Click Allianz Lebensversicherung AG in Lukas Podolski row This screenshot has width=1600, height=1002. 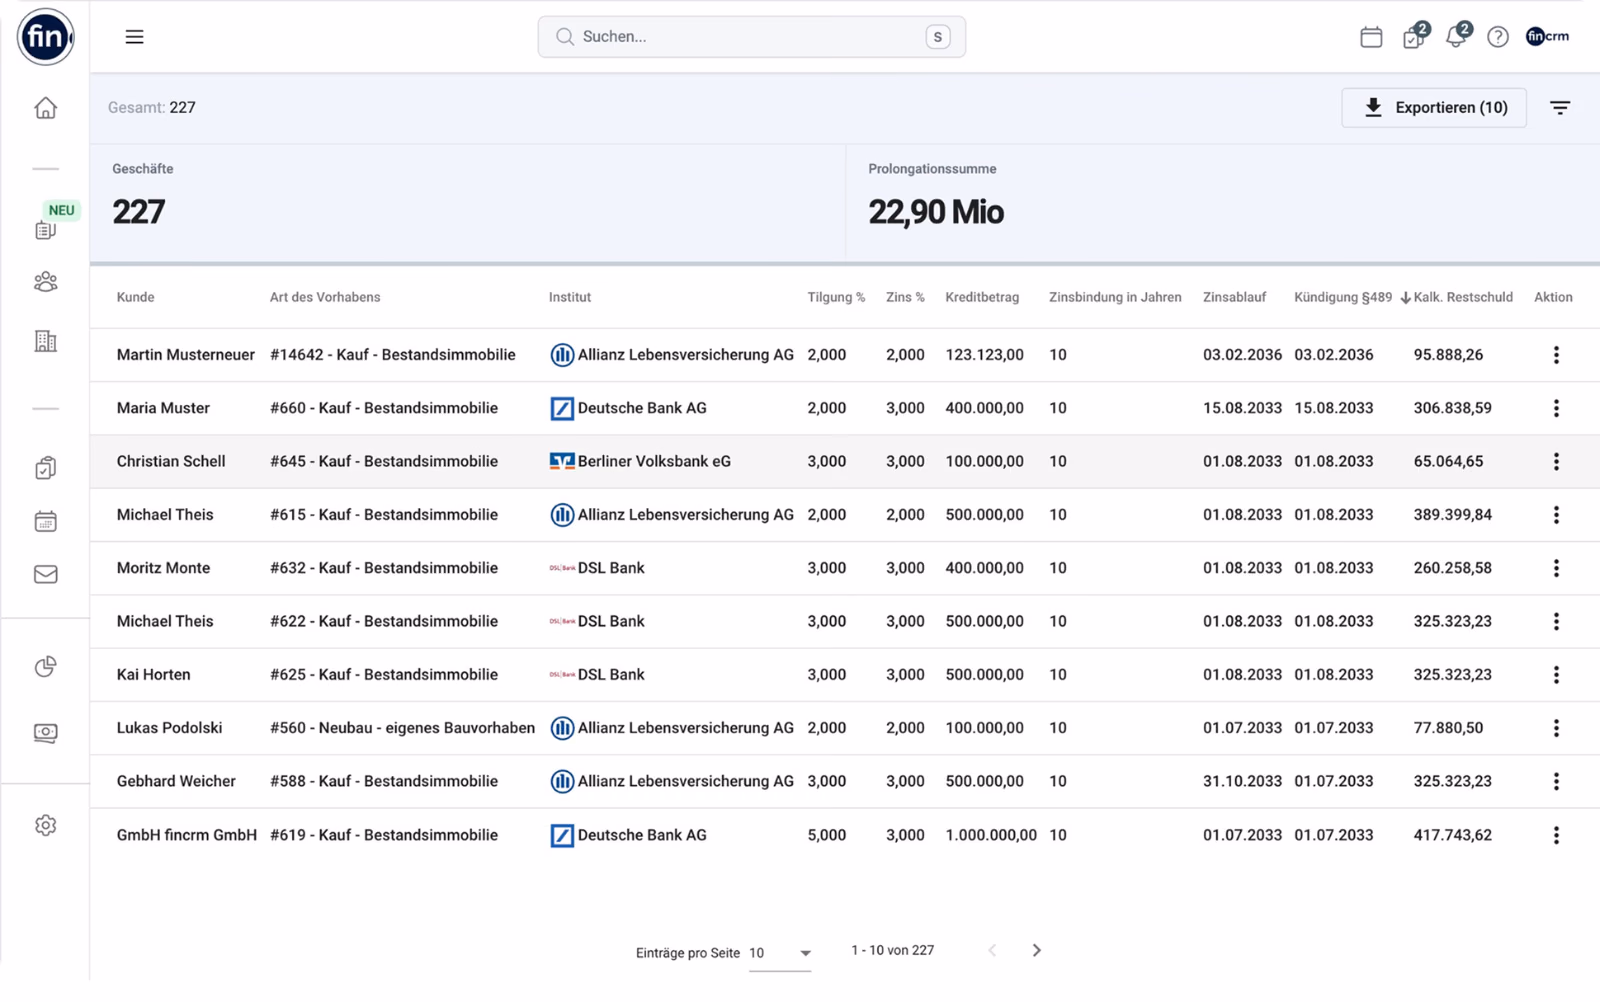pyautogui.click(x=672, y=728)
